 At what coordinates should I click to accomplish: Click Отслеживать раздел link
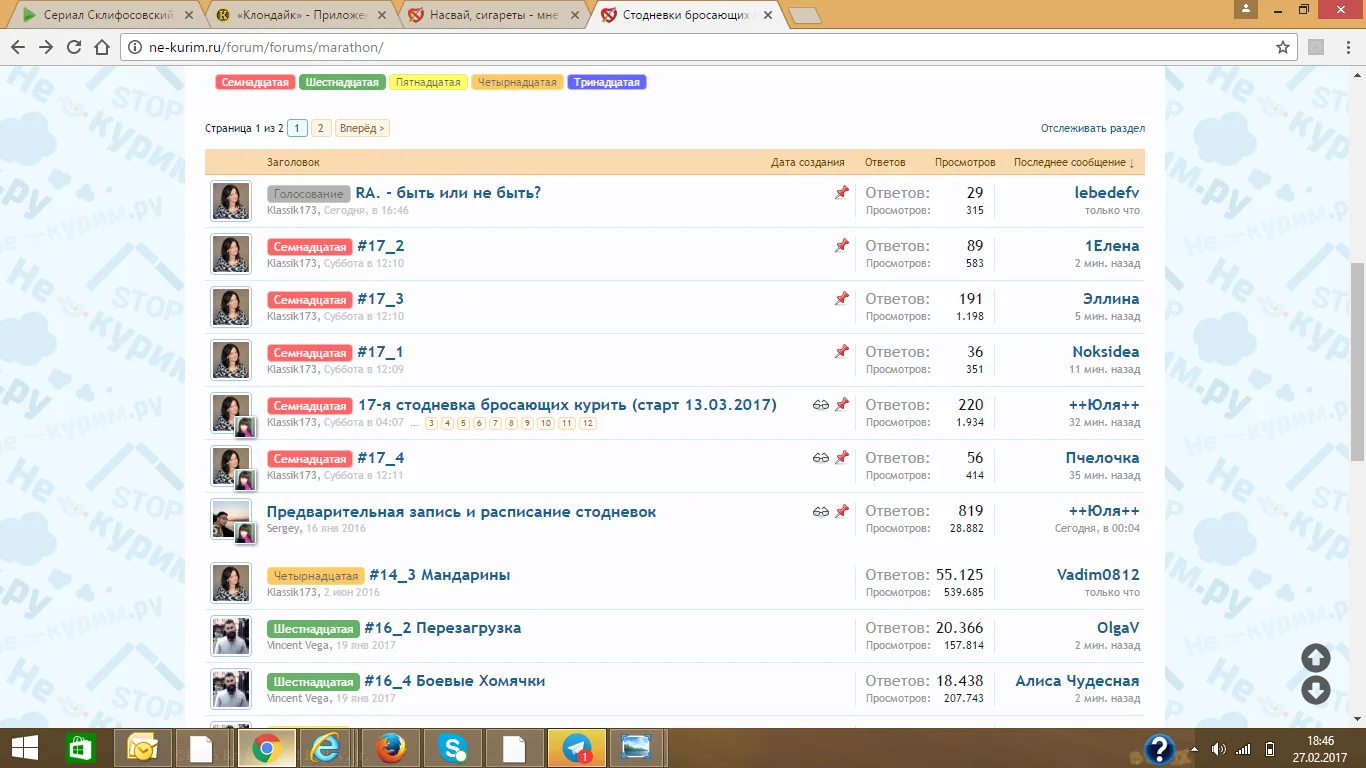tap(1092, 128)
